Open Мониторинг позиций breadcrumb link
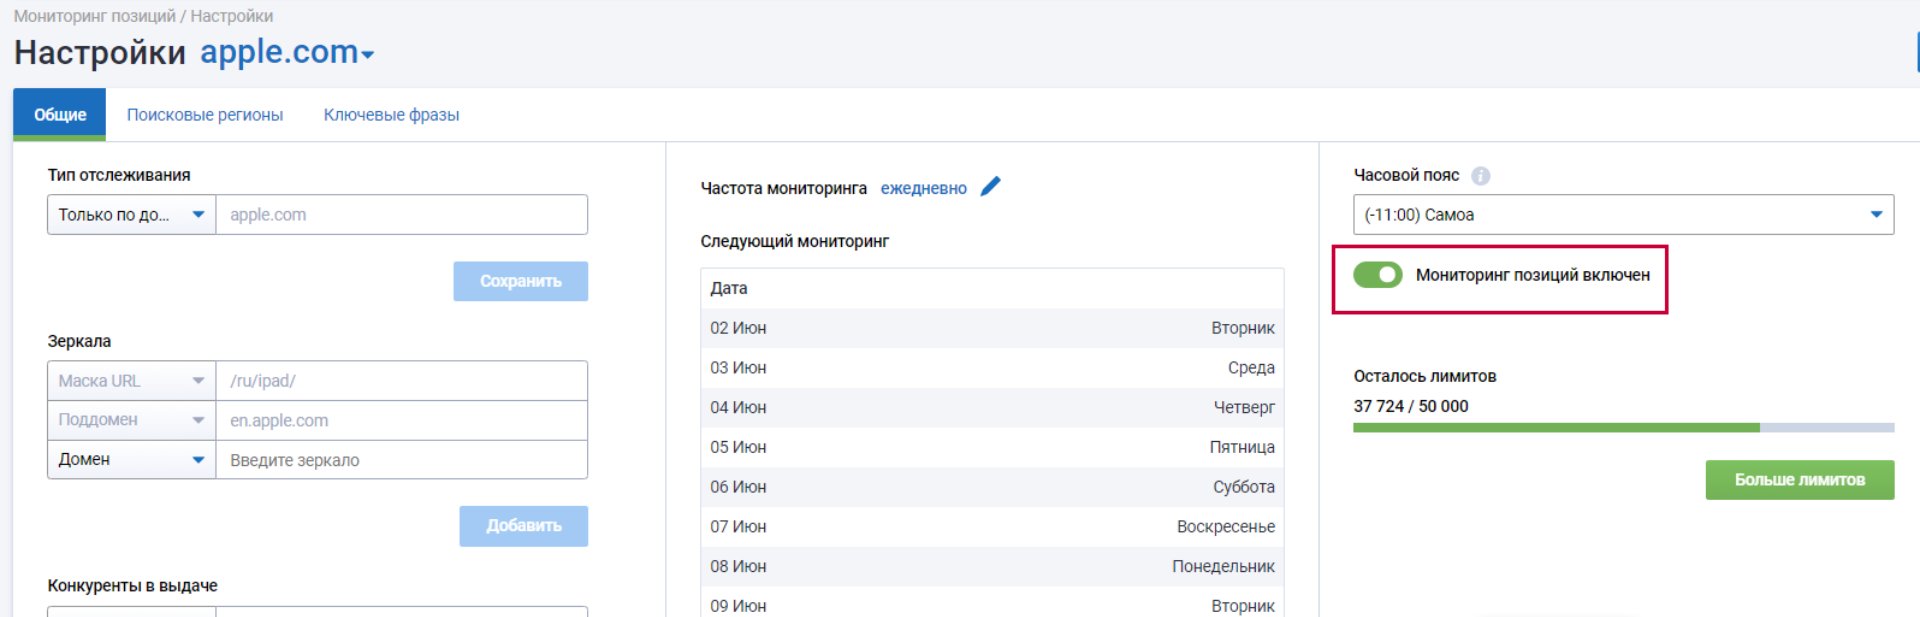Screen dimensions: 1920x617 point(94,16)
